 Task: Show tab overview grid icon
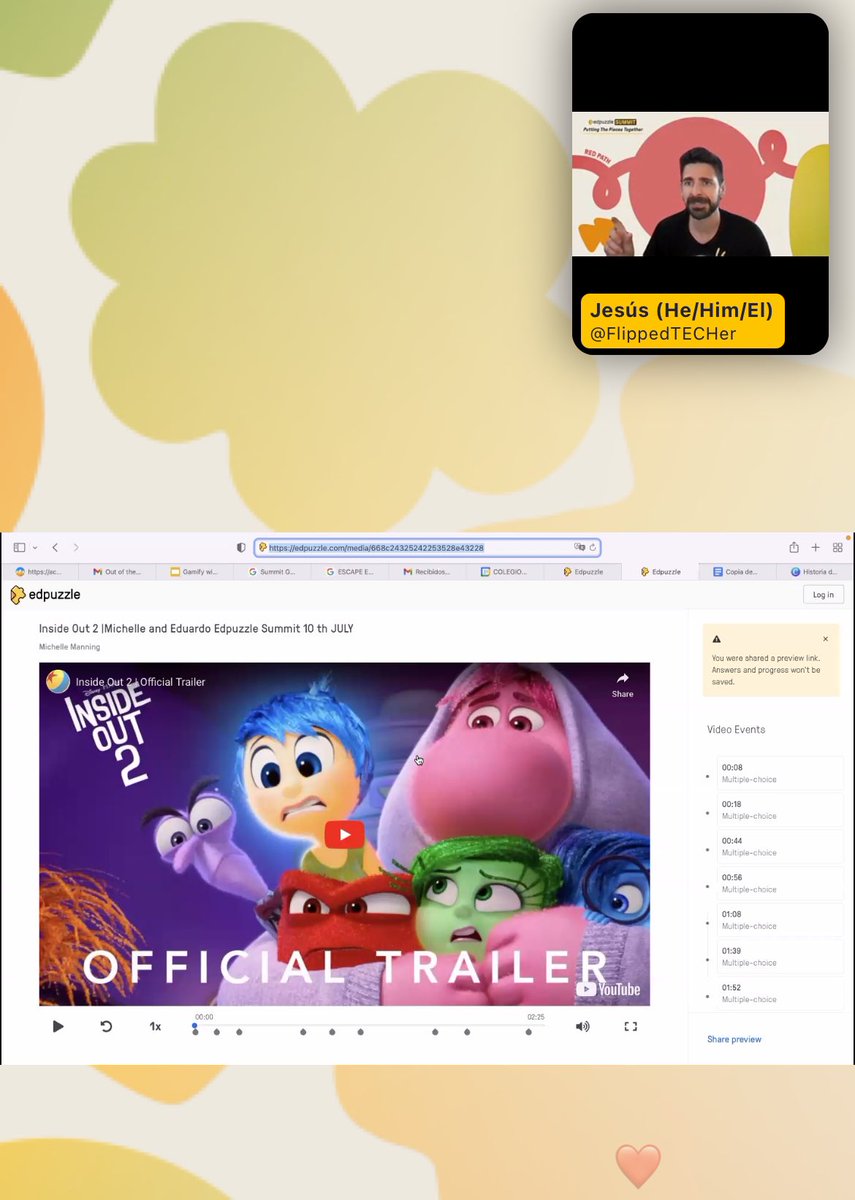[838, 547]
